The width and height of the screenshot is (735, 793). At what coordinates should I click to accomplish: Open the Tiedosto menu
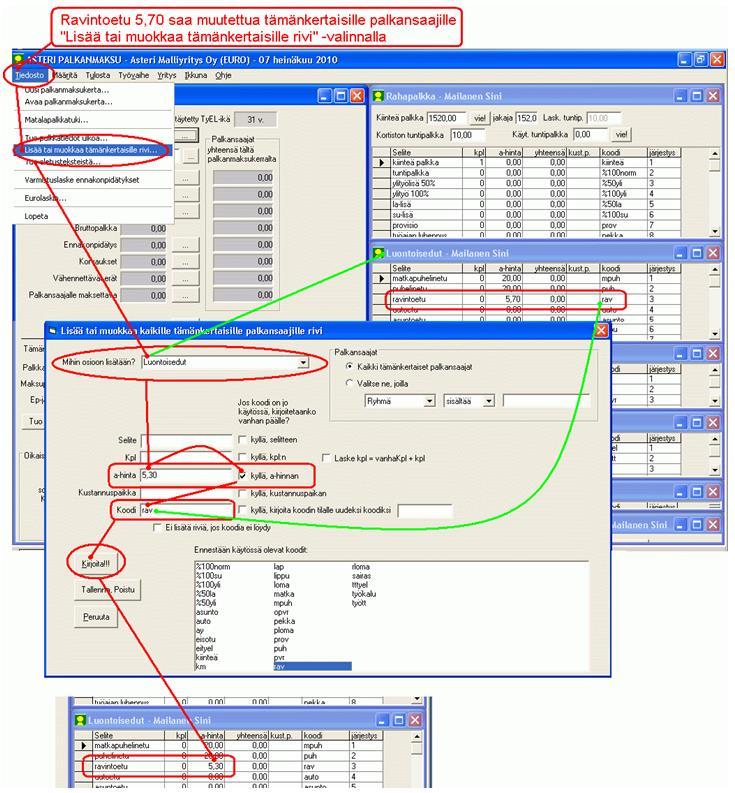(29, 75)
